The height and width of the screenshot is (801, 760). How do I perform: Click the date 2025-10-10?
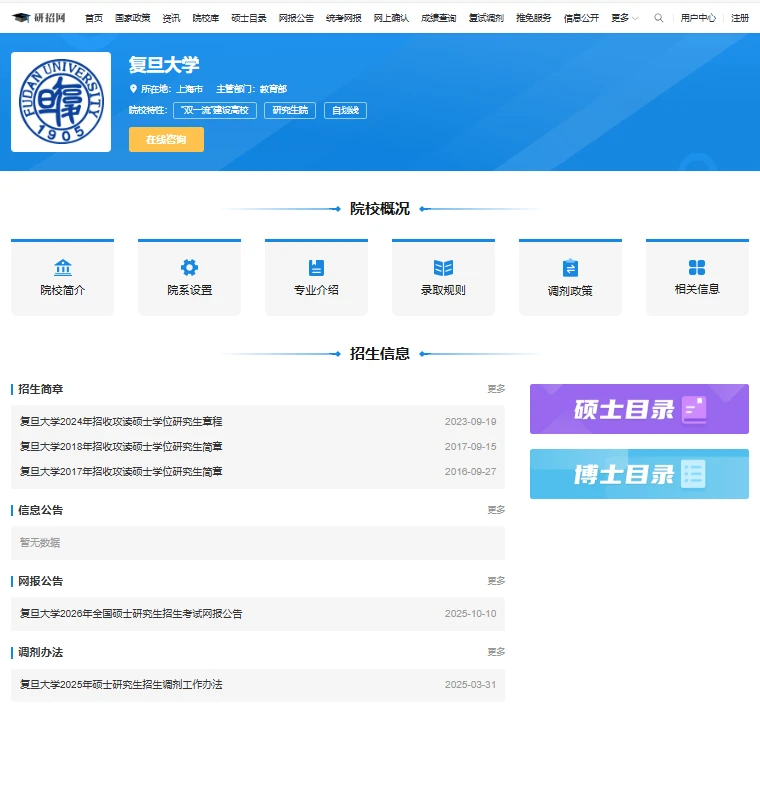(x=470, y=614)
